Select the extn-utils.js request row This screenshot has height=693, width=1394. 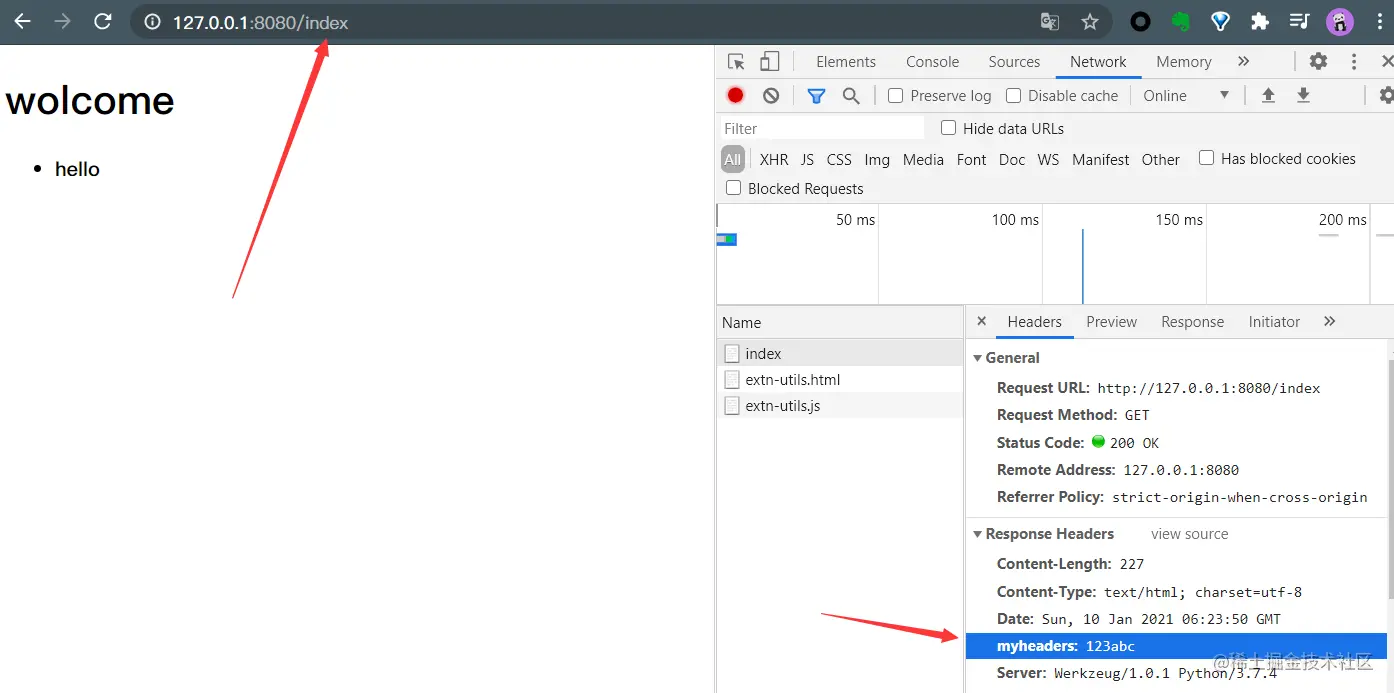[x=840, y=405]
